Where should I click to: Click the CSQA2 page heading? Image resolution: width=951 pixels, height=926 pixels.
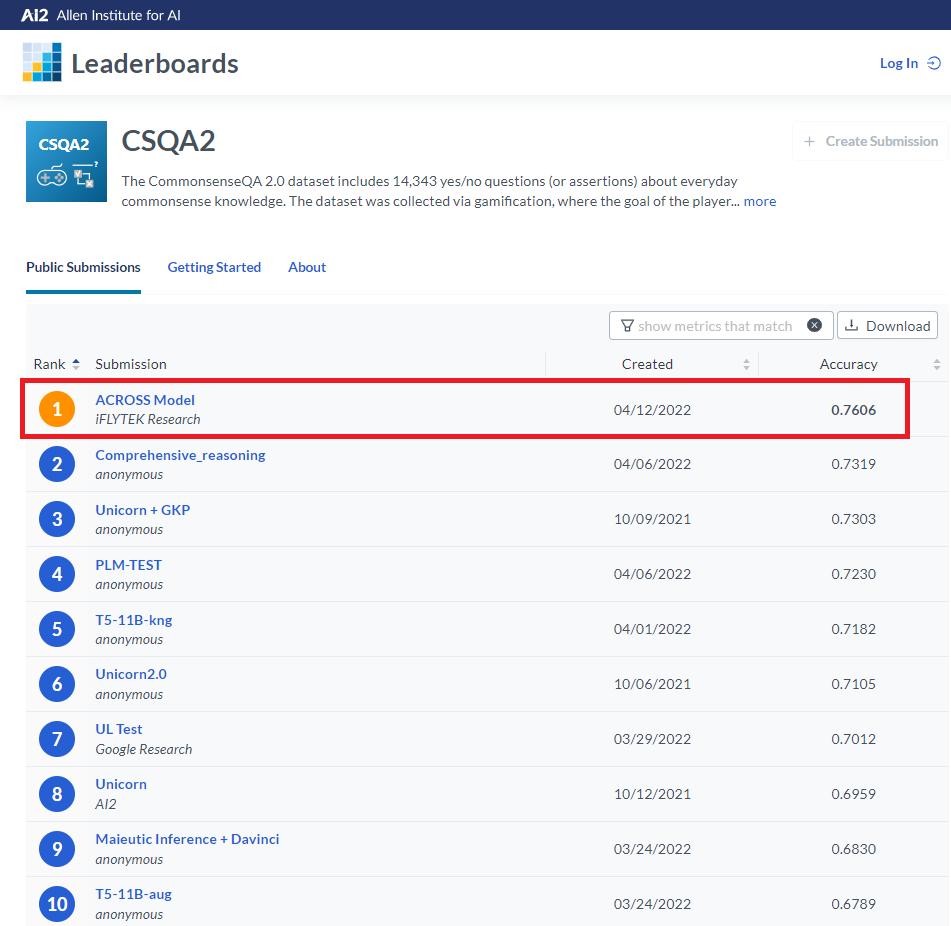[x=169, y=141]
